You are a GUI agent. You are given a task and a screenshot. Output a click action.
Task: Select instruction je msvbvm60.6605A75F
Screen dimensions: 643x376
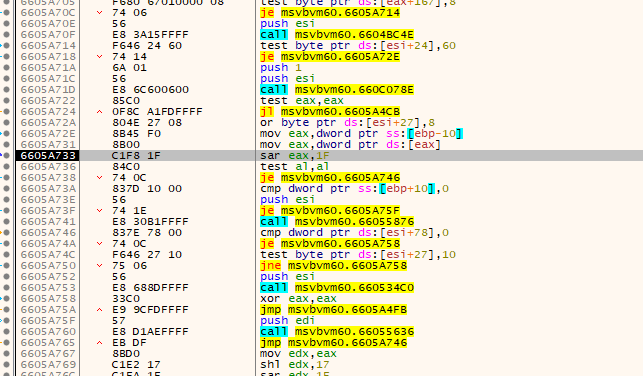330,211
